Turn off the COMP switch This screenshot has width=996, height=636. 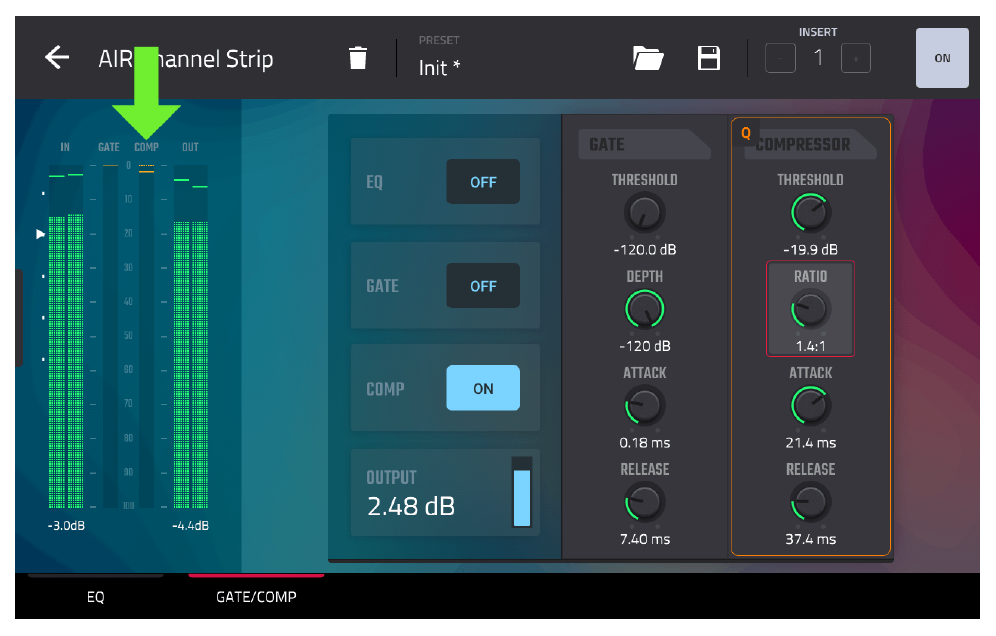[483, 388]
